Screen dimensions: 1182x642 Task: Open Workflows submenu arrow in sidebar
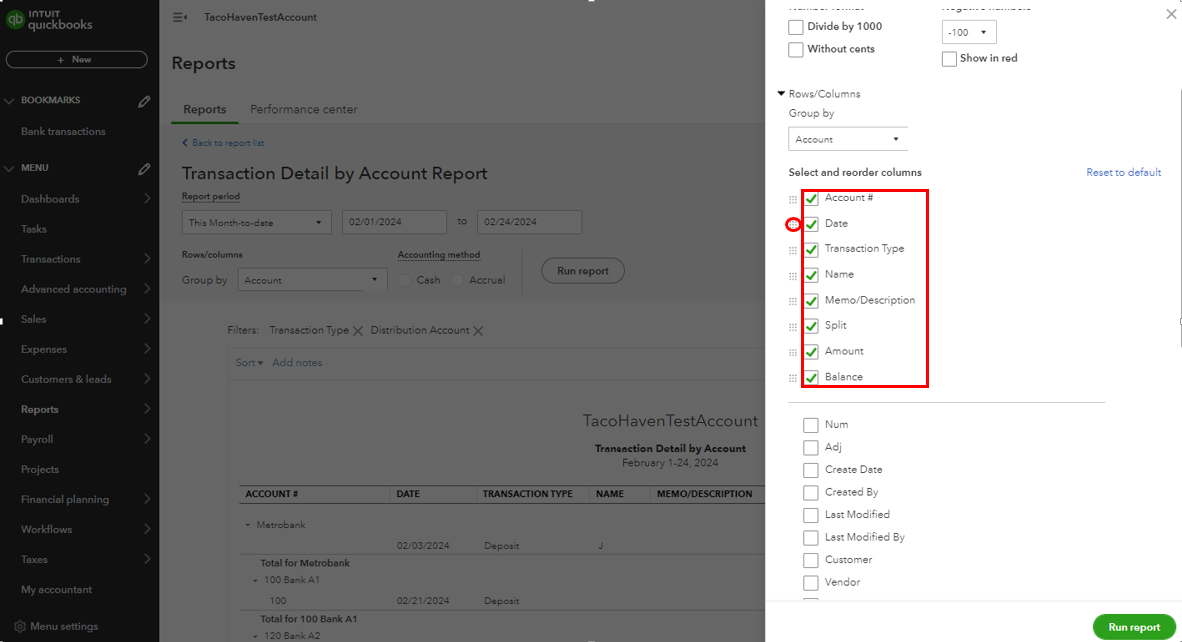(147, 530)
